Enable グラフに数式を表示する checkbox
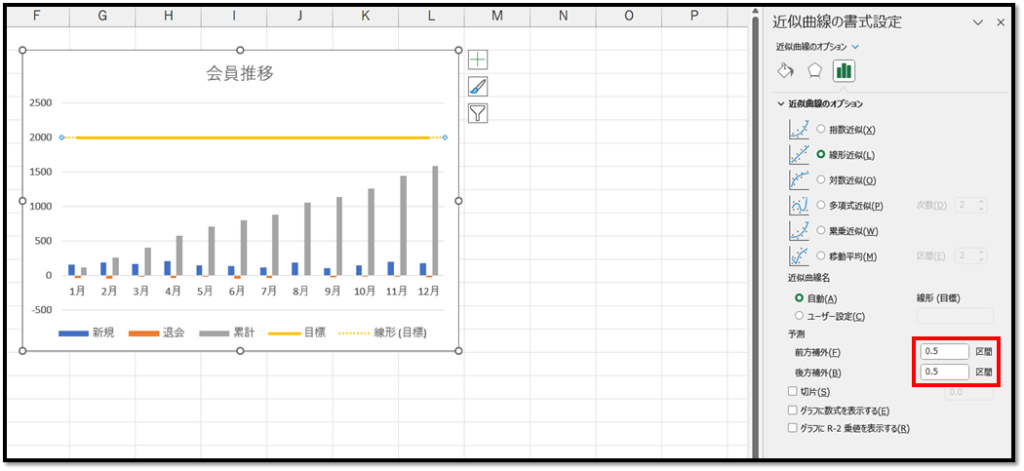Viewport: 1024px width, 471px height. pyautogui.click(x=793, y=410)
